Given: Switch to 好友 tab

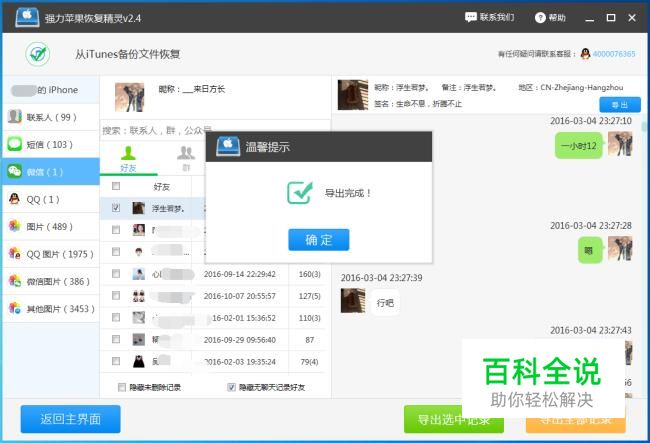Looking at the screenshot, I should 128,159.
